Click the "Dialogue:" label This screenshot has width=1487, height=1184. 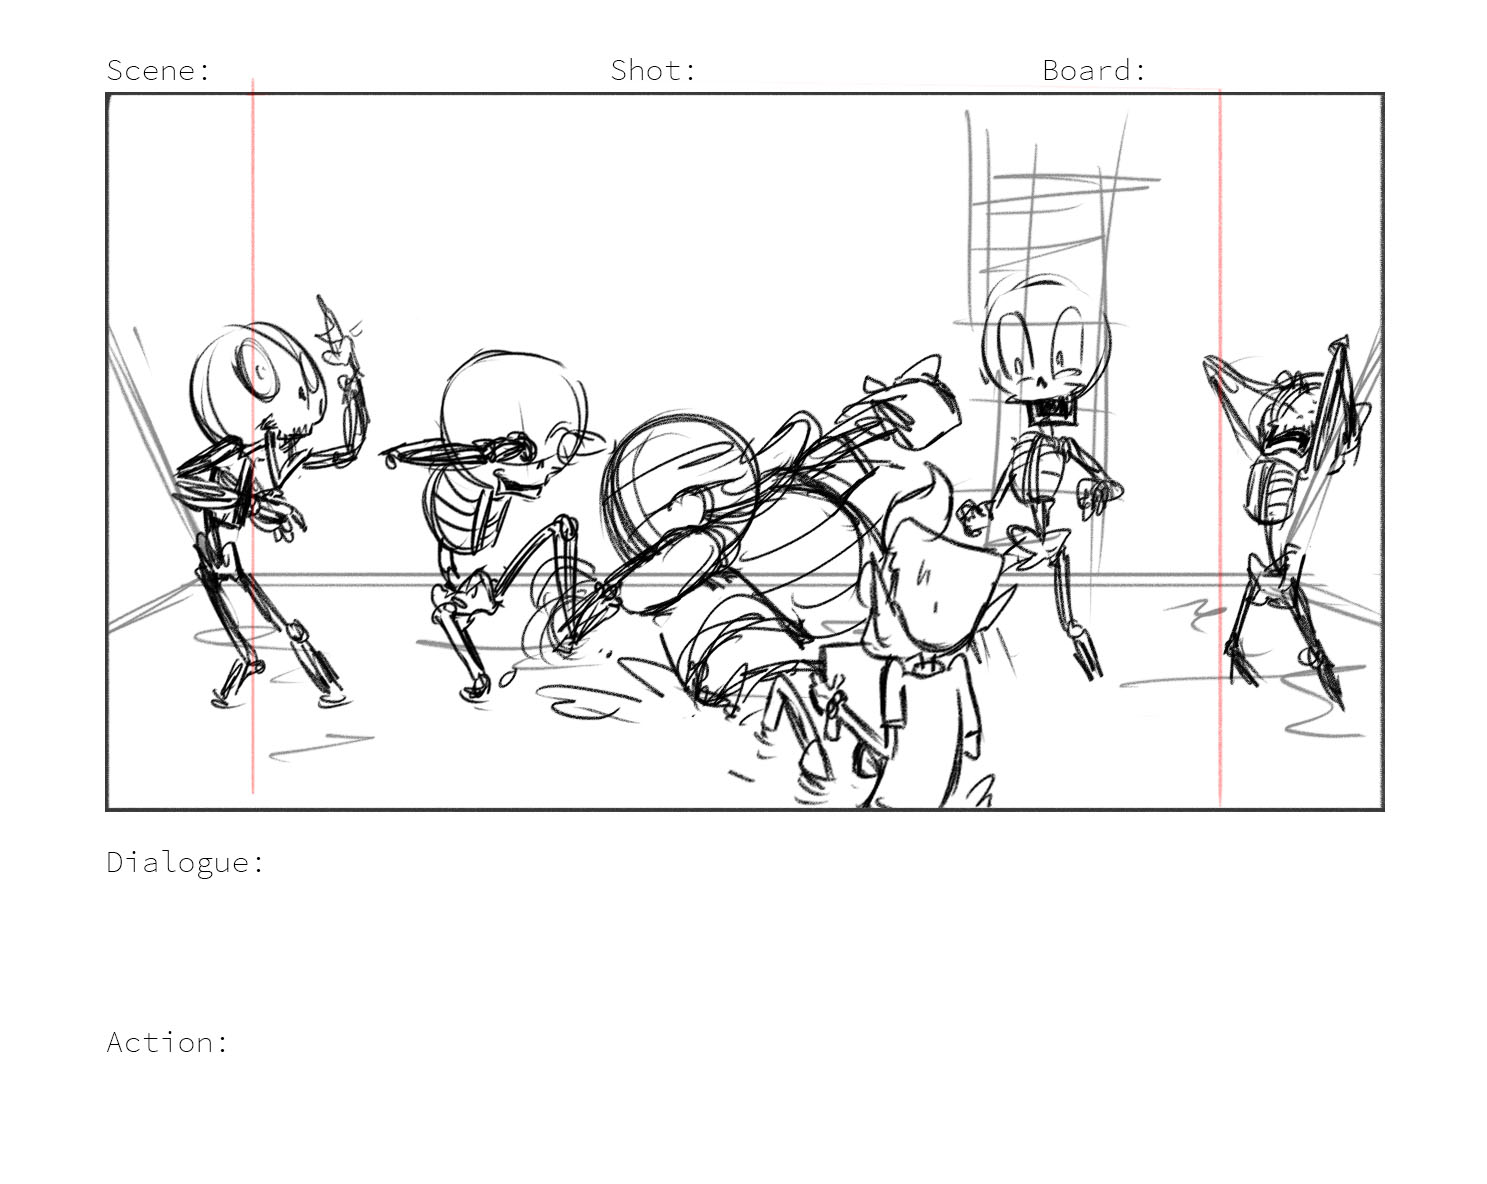point(186,862)
